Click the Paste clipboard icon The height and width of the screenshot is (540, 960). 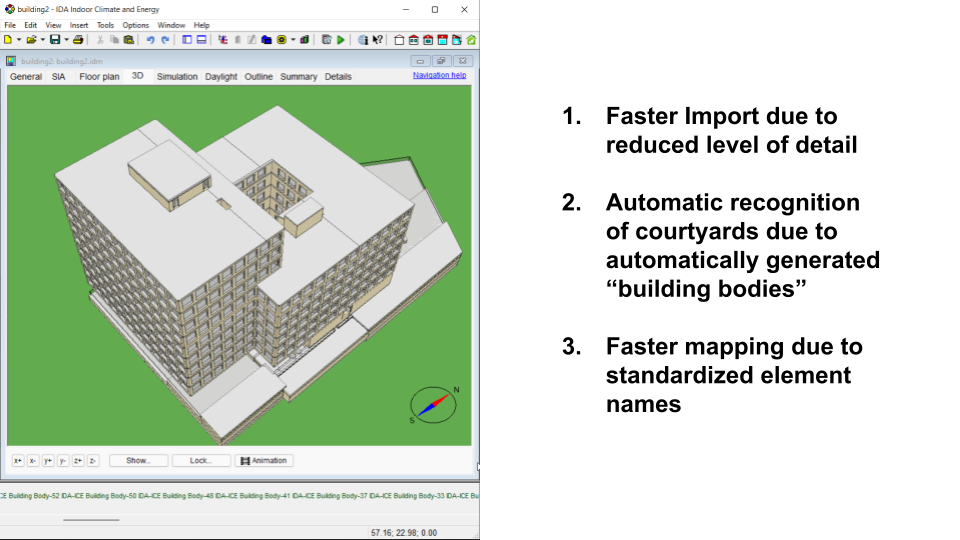coord(128,40)
